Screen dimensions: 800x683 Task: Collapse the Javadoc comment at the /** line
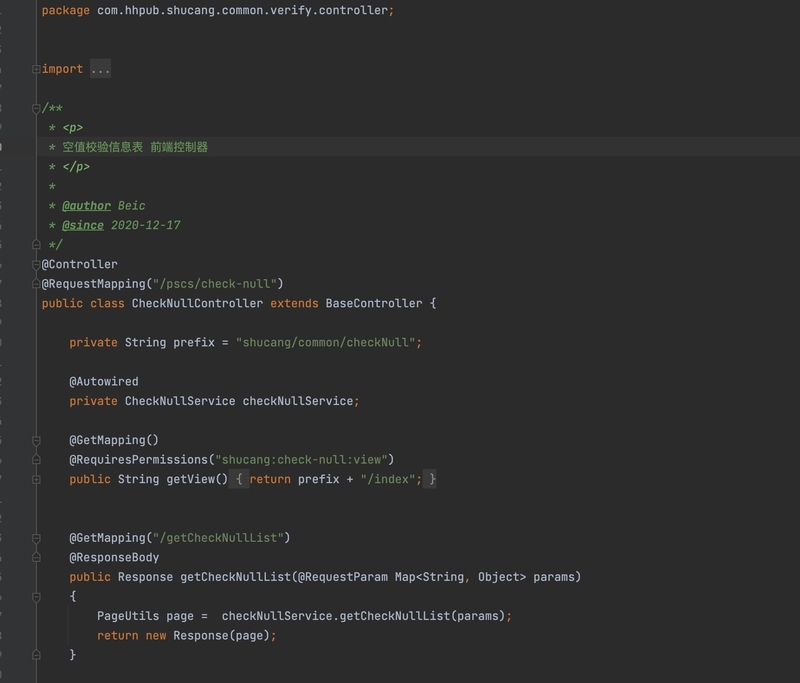pos(36,108)
